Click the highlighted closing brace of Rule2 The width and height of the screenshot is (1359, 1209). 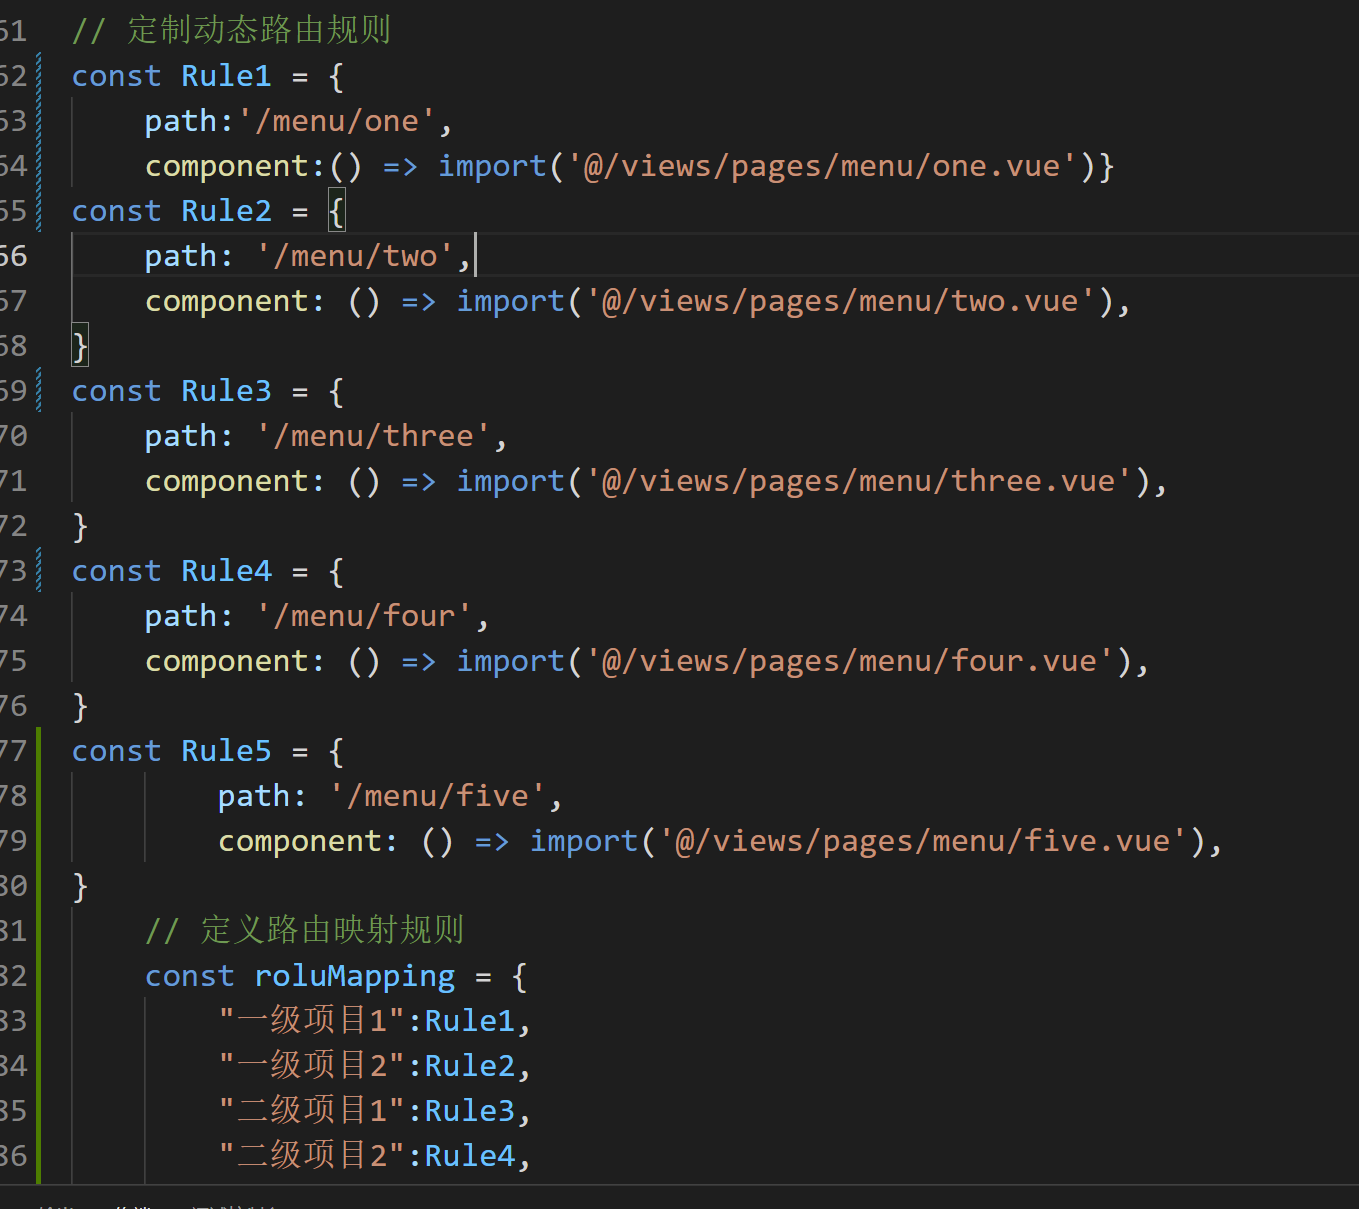tap(80, 346)
